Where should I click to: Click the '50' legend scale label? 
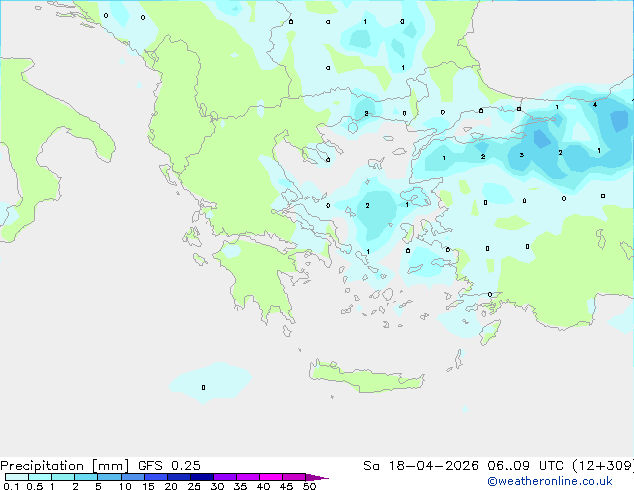pyautogui.click(x=309, y=486)
